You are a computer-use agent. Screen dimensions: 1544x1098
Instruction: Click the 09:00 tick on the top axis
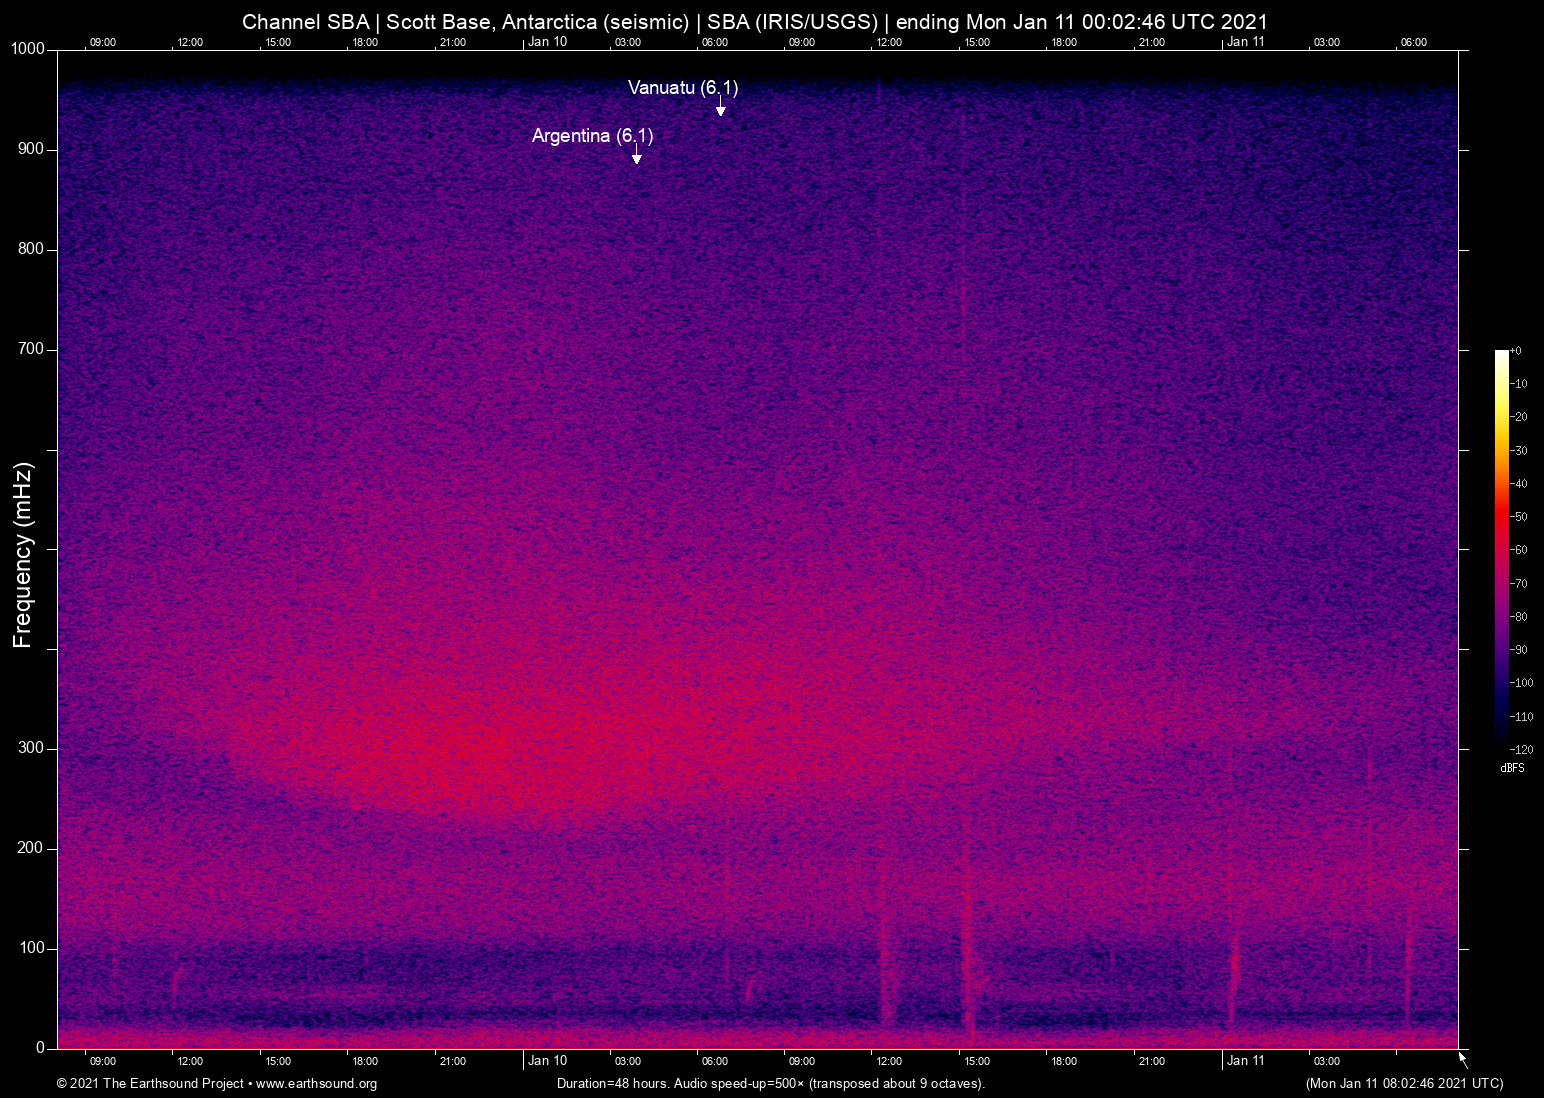pyautogui.click(x=103, y=42)
